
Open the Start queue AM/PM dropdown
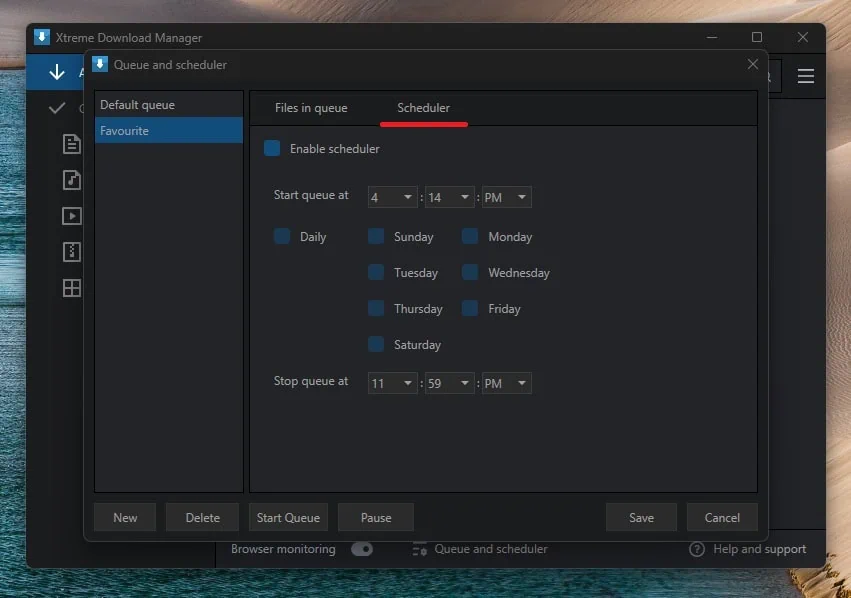[x=506, y=197]
